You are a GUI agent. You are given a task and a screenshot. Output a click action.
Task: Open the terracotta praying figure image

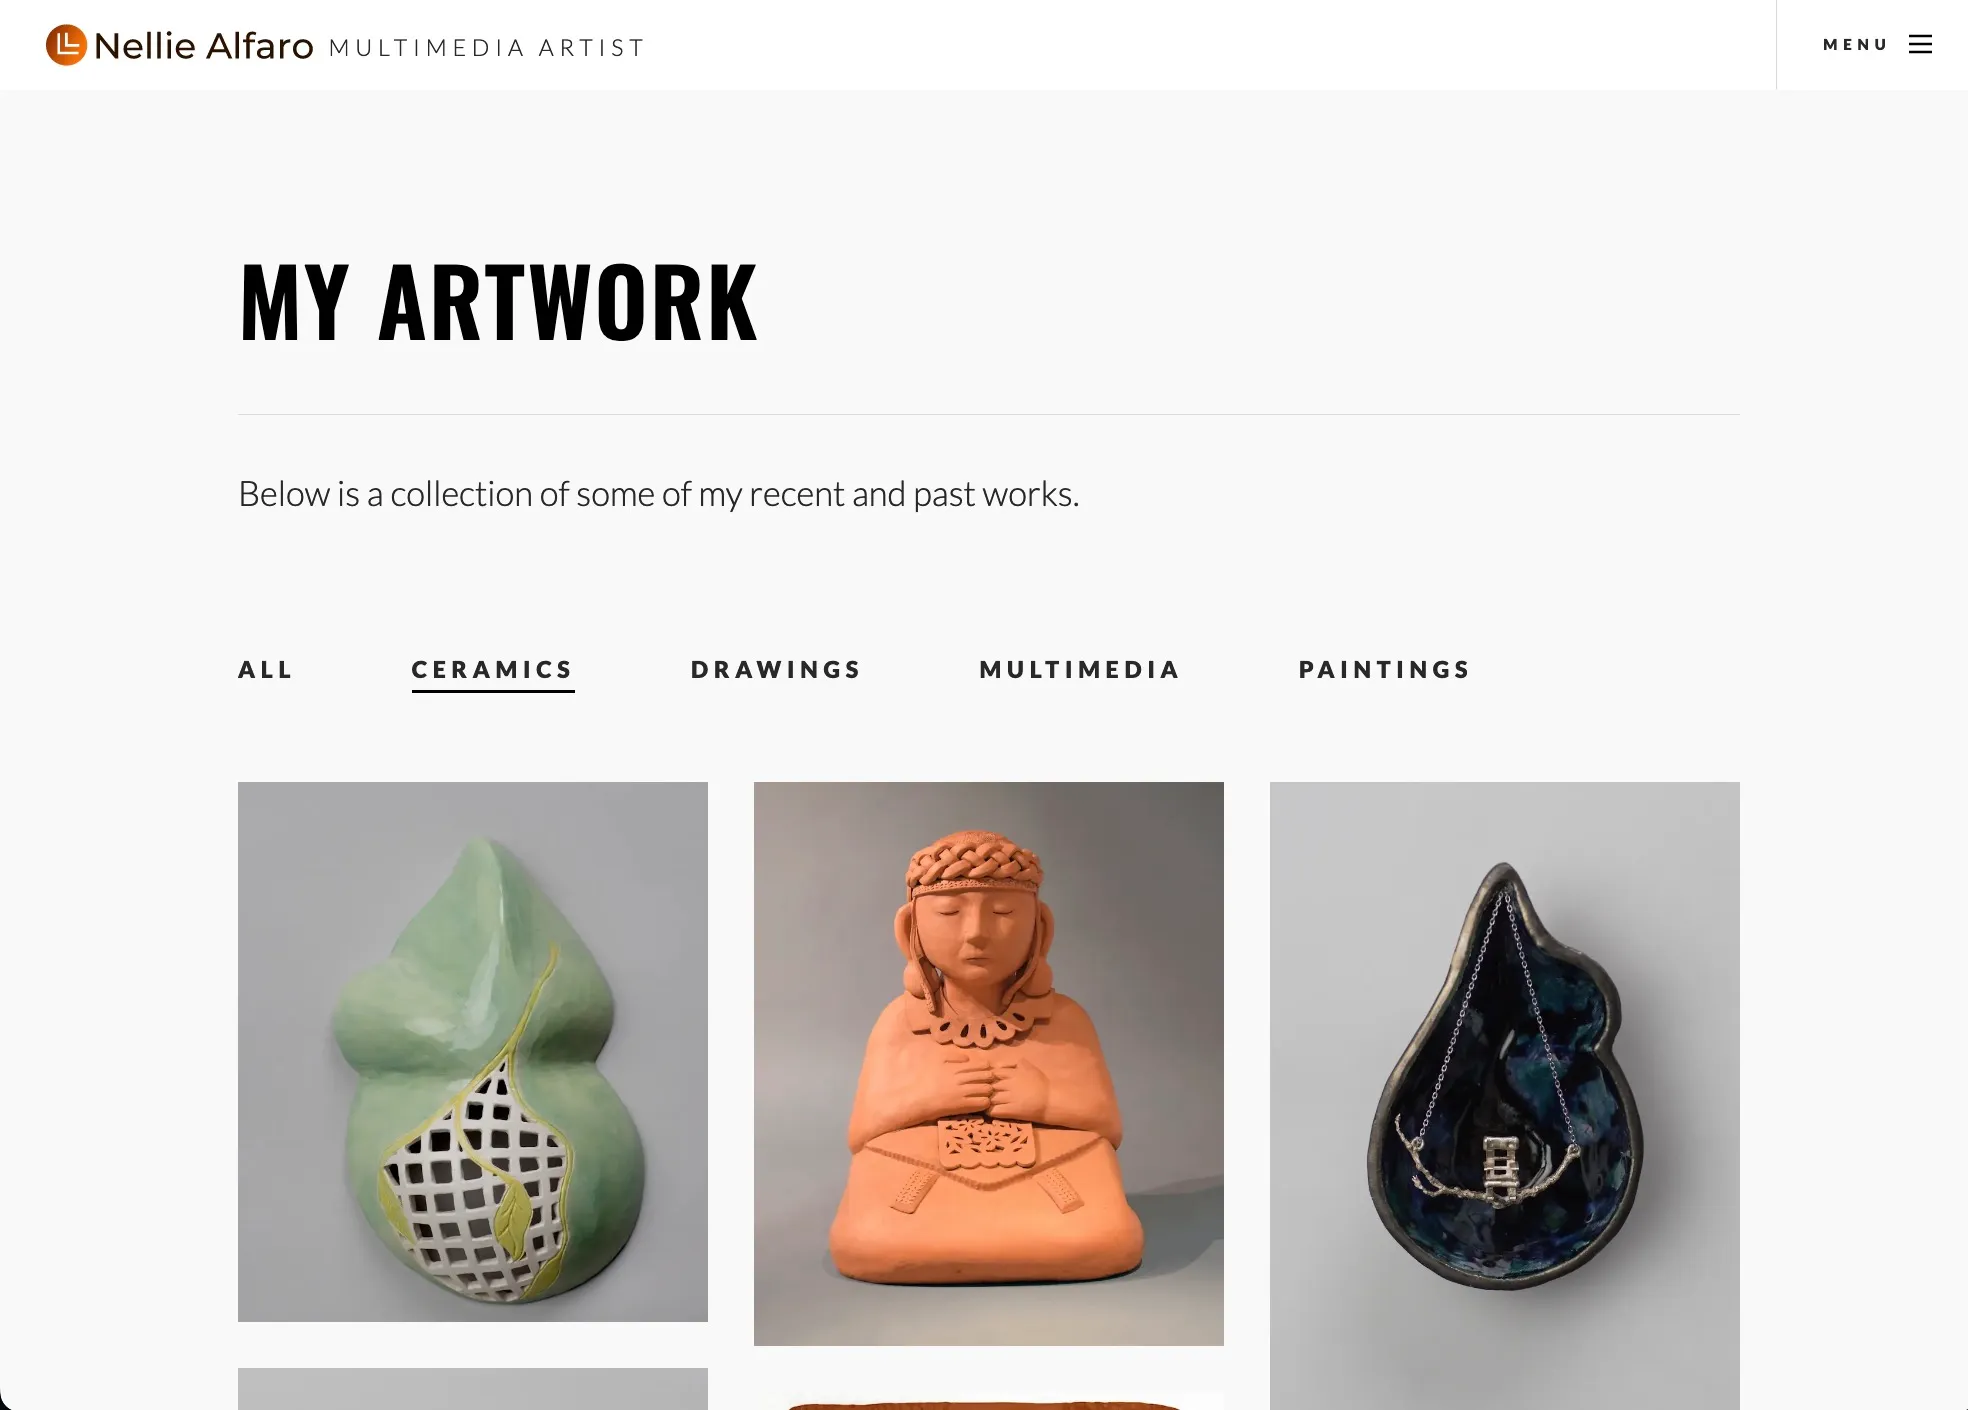tap(989, 1064)
